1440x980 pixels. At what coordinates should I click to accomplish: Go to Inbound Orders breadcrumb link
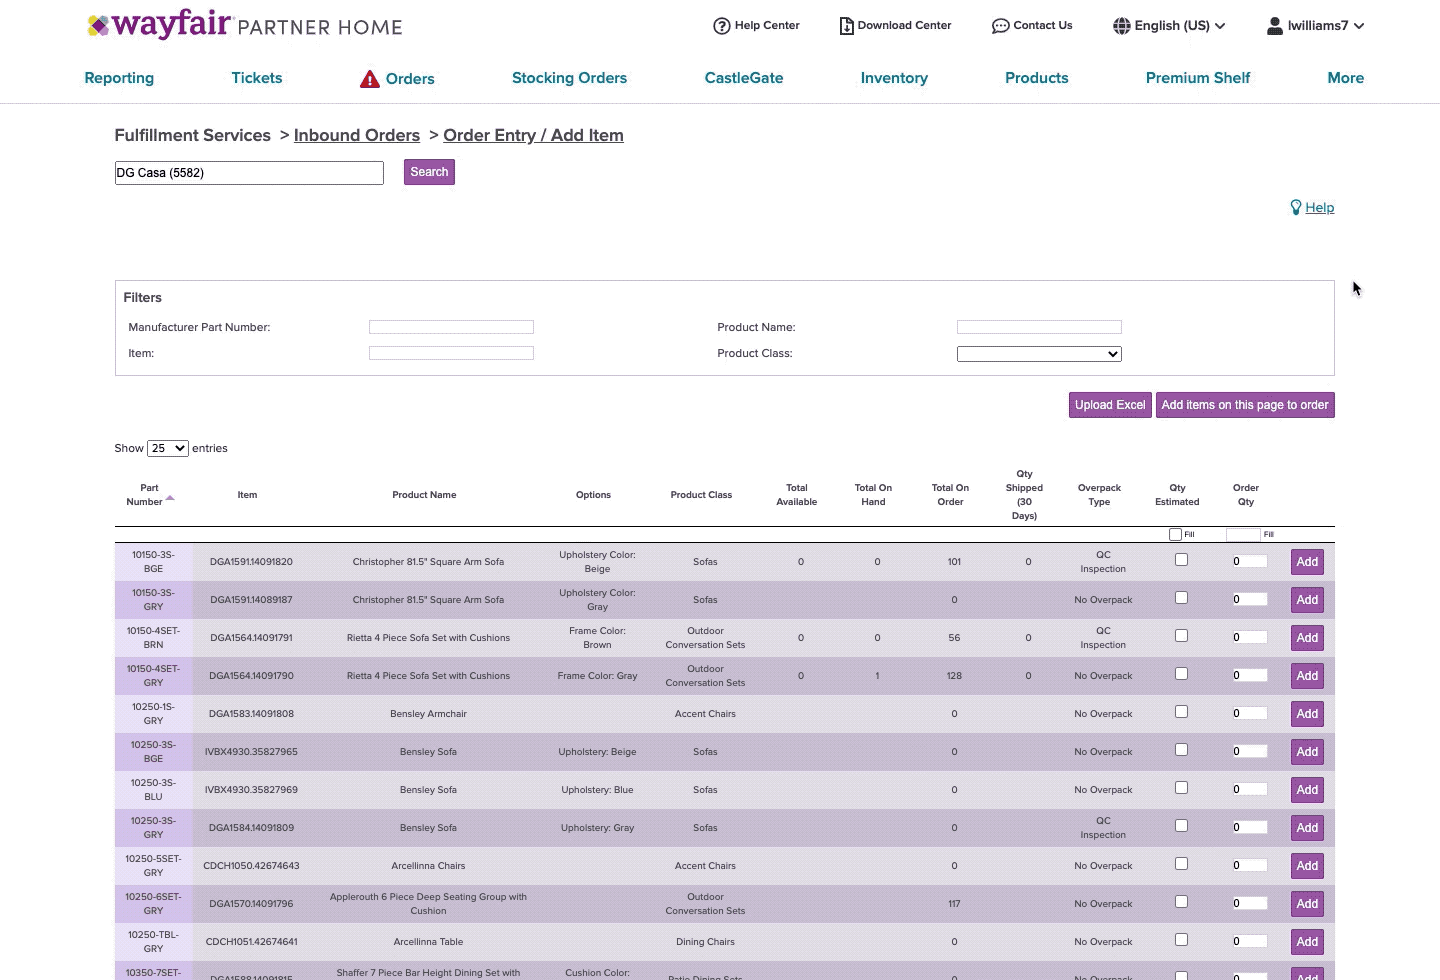pos(357,135)
